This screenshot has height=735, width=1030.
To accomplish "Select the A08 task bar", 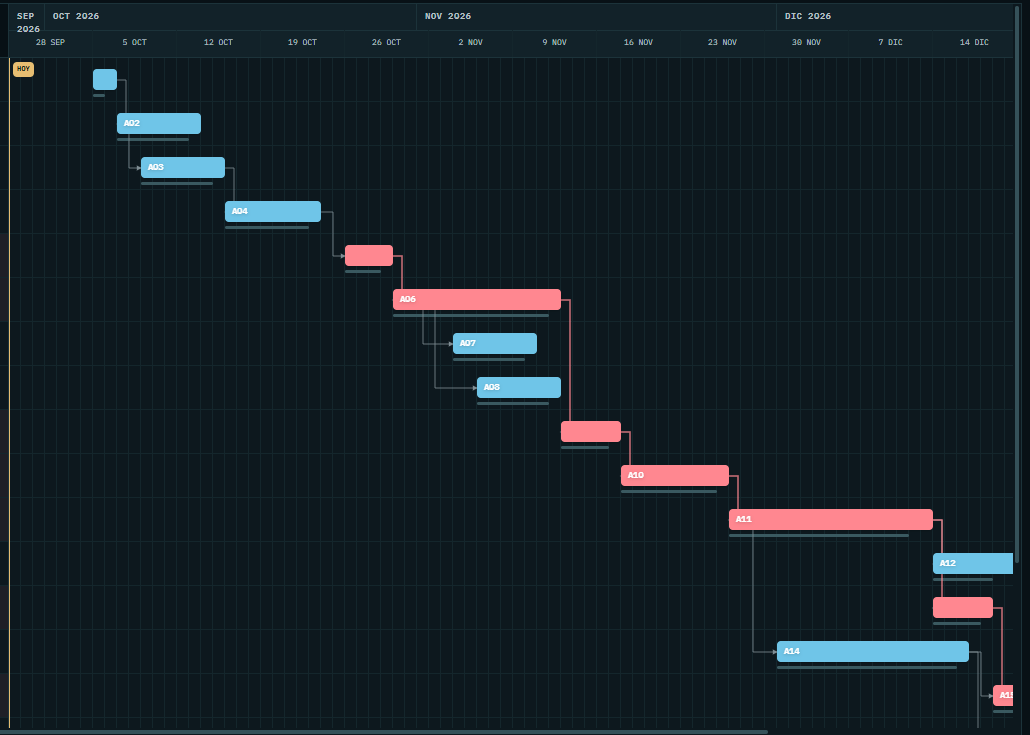I will pos(519,388).
